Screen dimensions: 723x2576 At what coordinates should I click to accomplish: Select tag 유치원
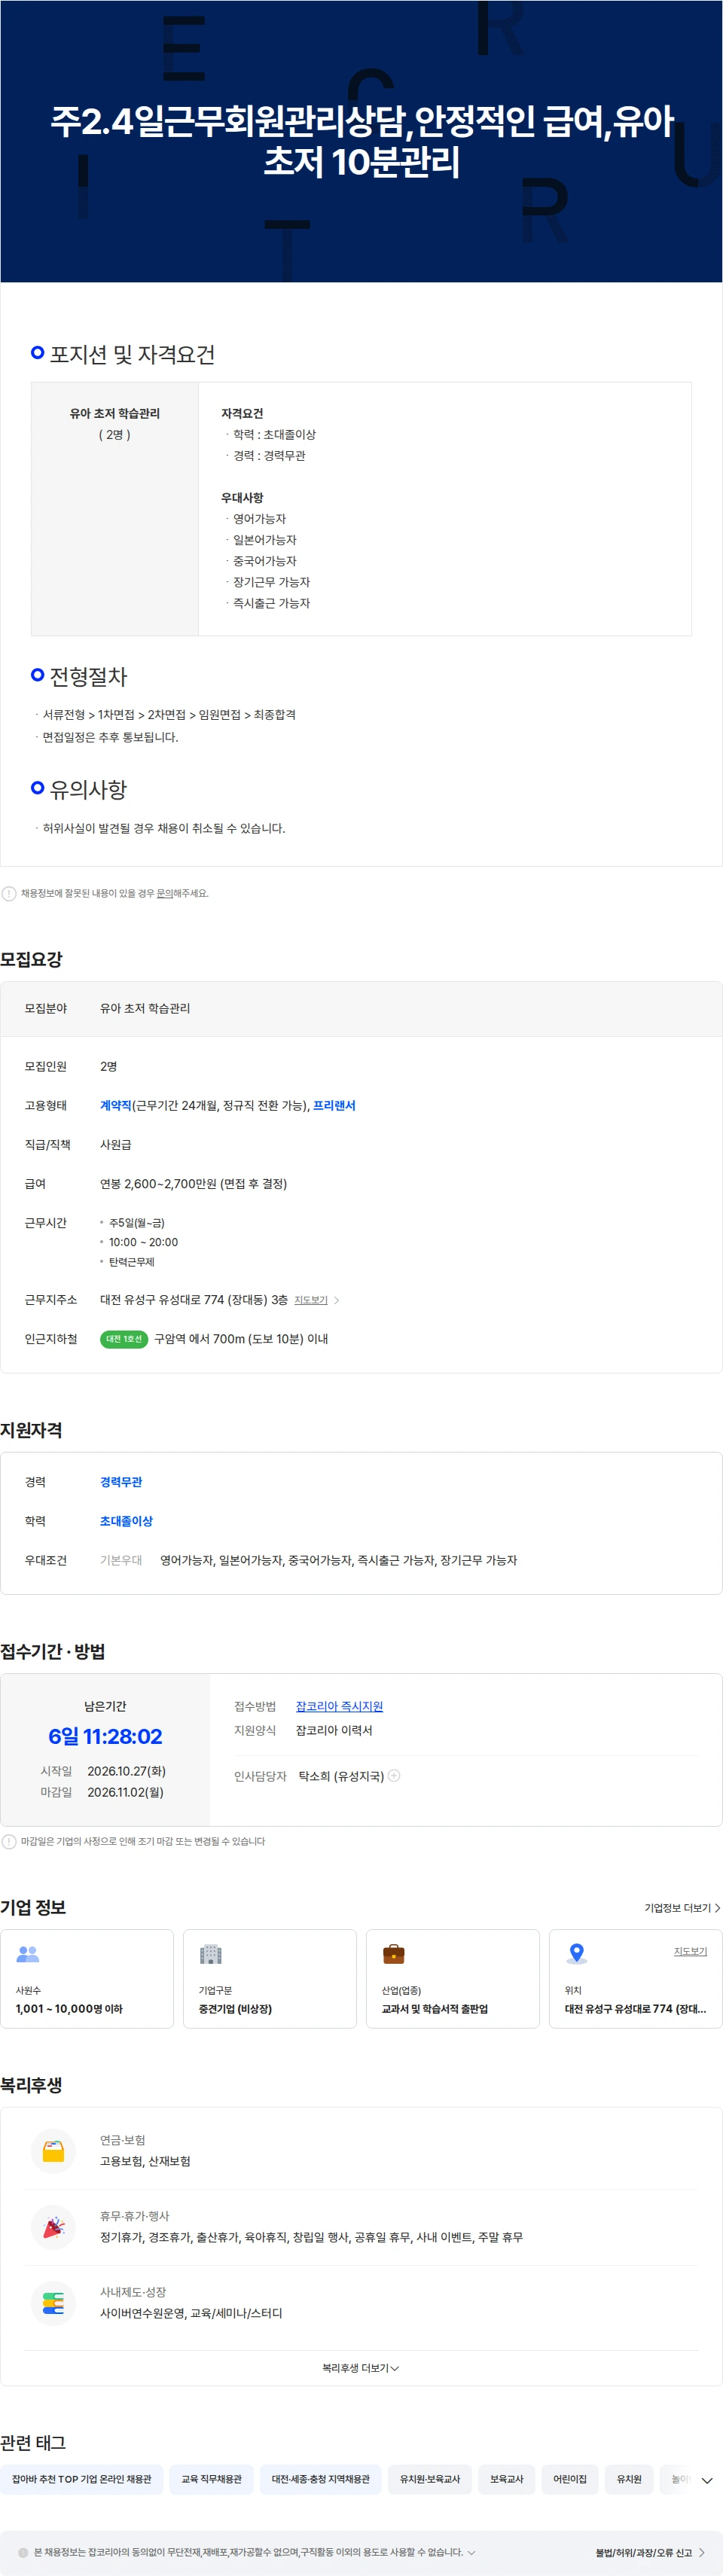629,2479
